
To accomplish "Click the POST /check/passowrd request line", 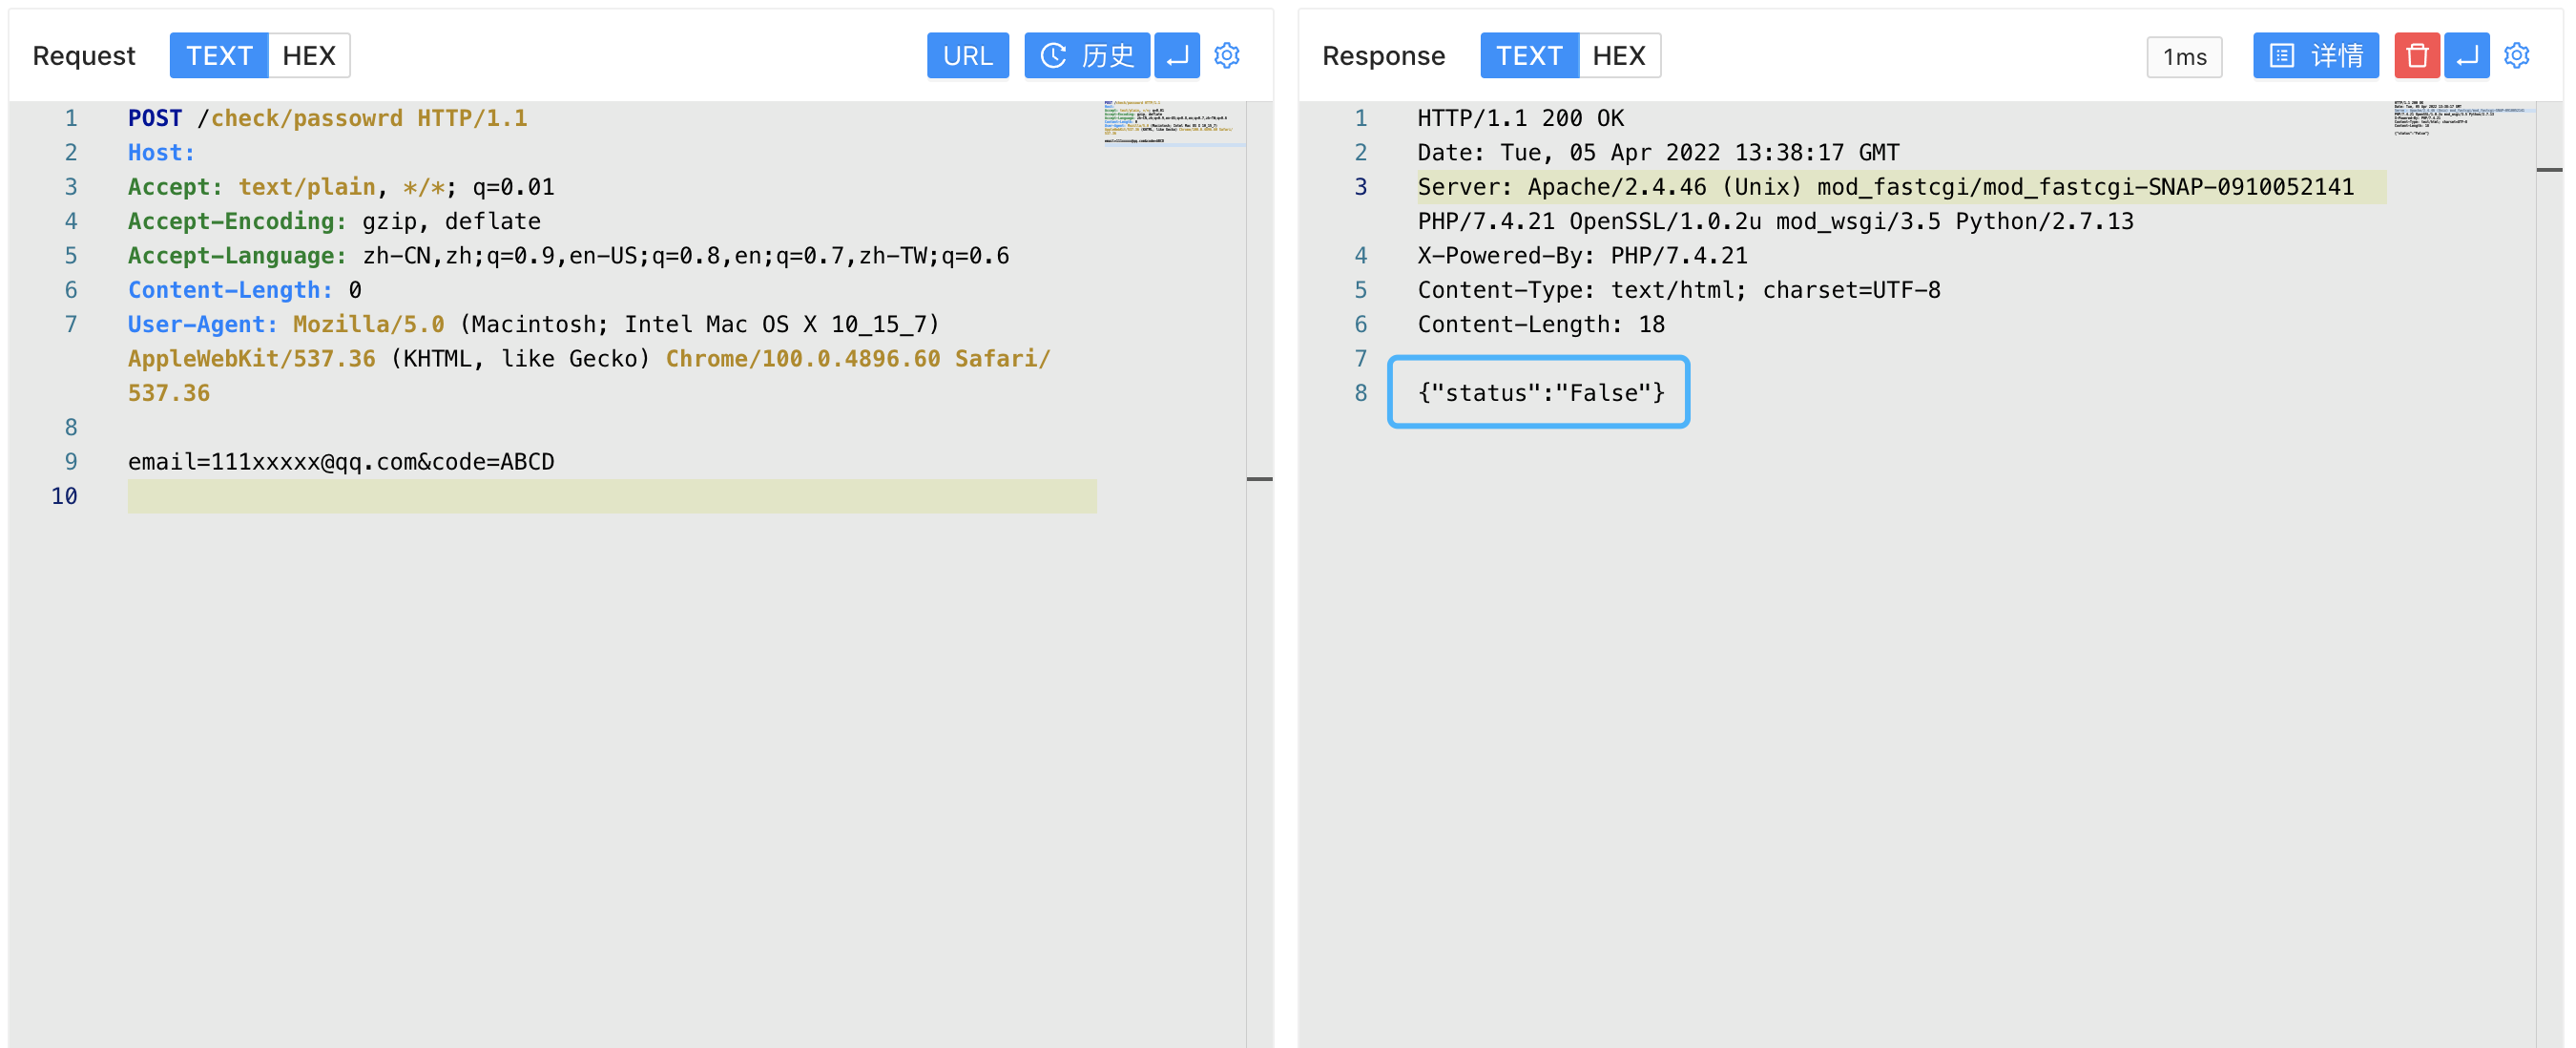I will 327,118.
